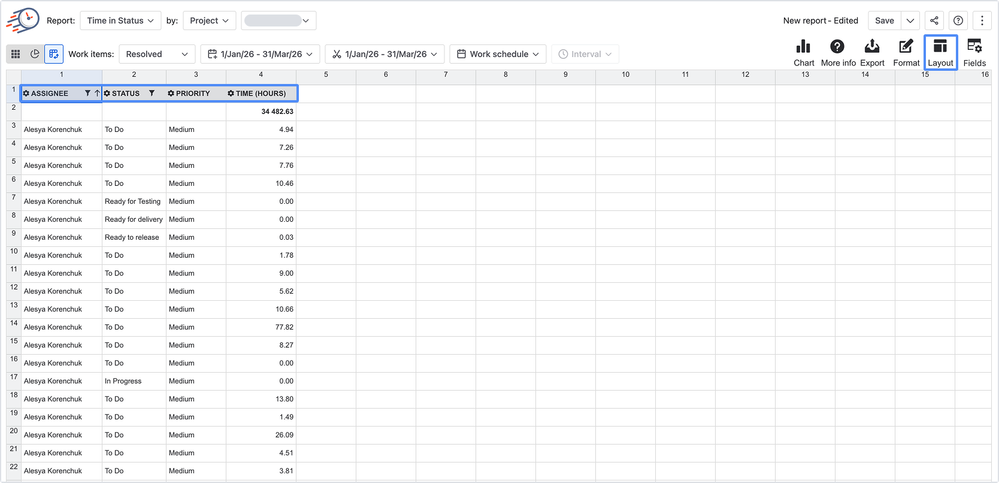The width and height of the screenshot is (999, 483).
Task: Click the Medium priority cell in row 22
Action: pos(196,471)
